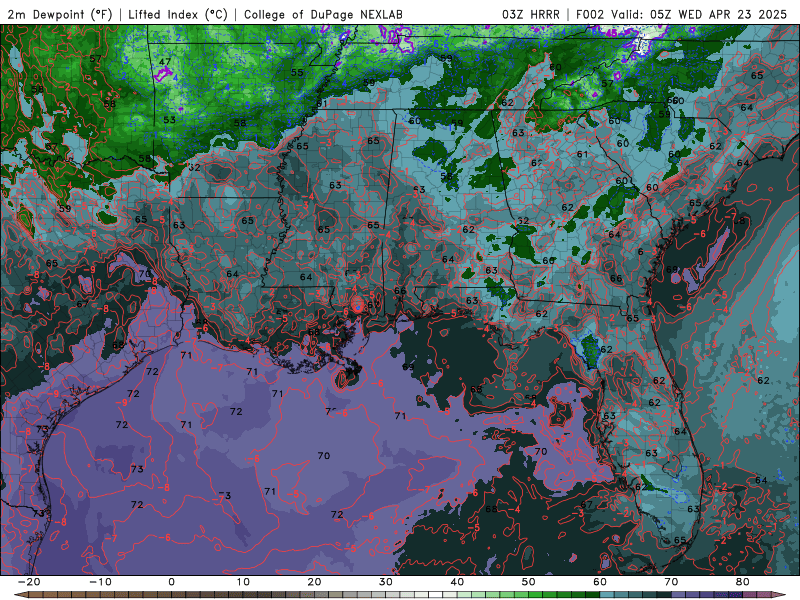
Task: Click the "-10" color scale label
Action: 100,582
